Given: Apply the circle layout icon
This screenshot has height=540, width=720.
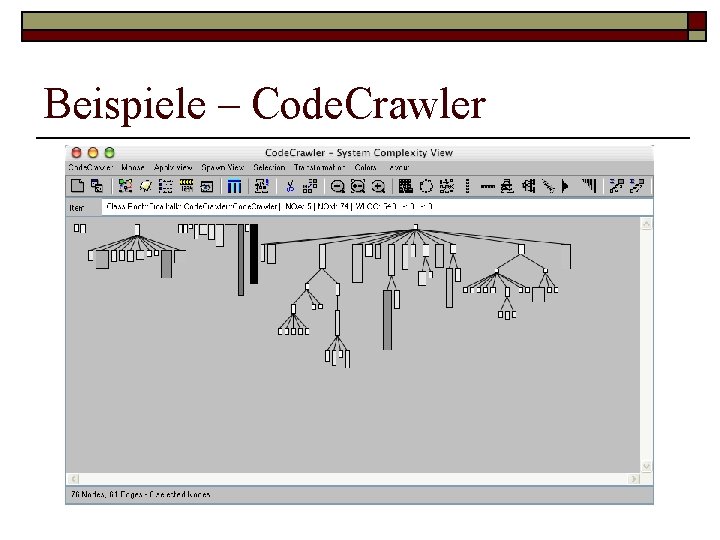Looking at the screenshot, I should (426, 186).
